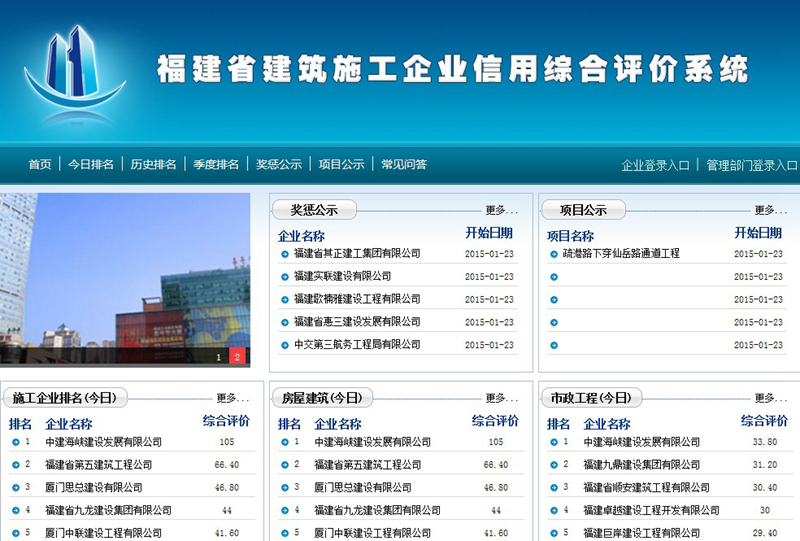Click bullet icon beside 福建实联建设有限公司
This screenshot has height=541, width=800.
285,277
